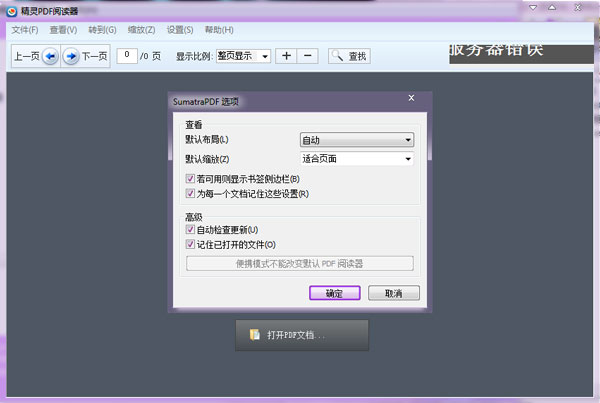Screen dimensions: 600x403
Task: Toggle 若可用则显示书签侧边栏 checkbox
Action: click(190, 178)
